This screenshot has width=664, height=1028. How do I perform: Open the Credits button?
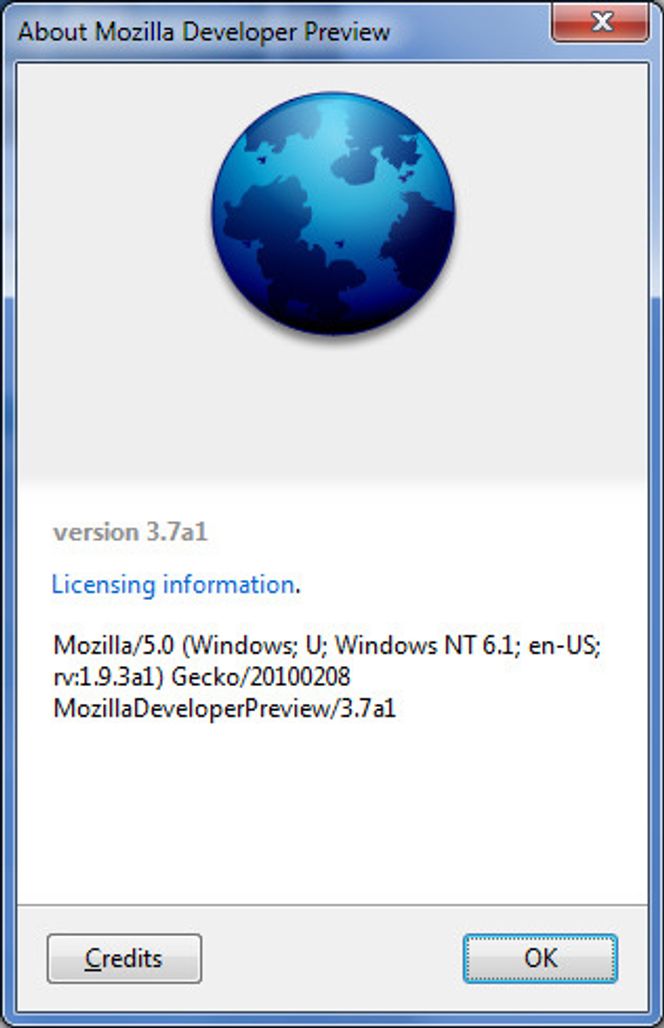point(124,959)
